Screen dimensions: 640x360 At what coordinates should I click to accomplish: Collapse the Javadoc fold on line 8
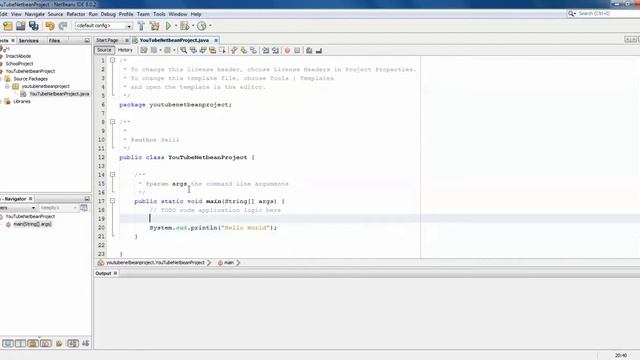pyautogui.click(x=112, y=122)
